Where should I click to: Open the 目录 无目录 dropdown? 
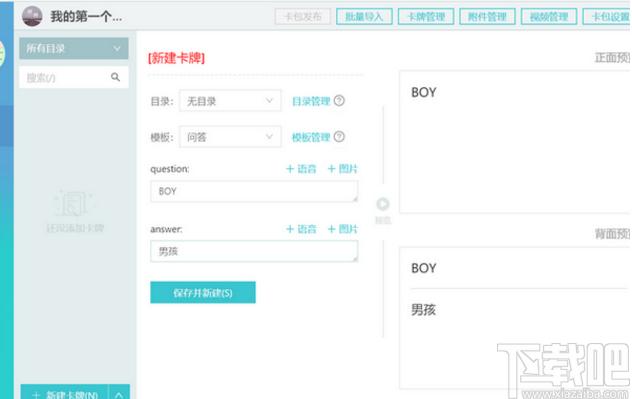pos(230,101)
